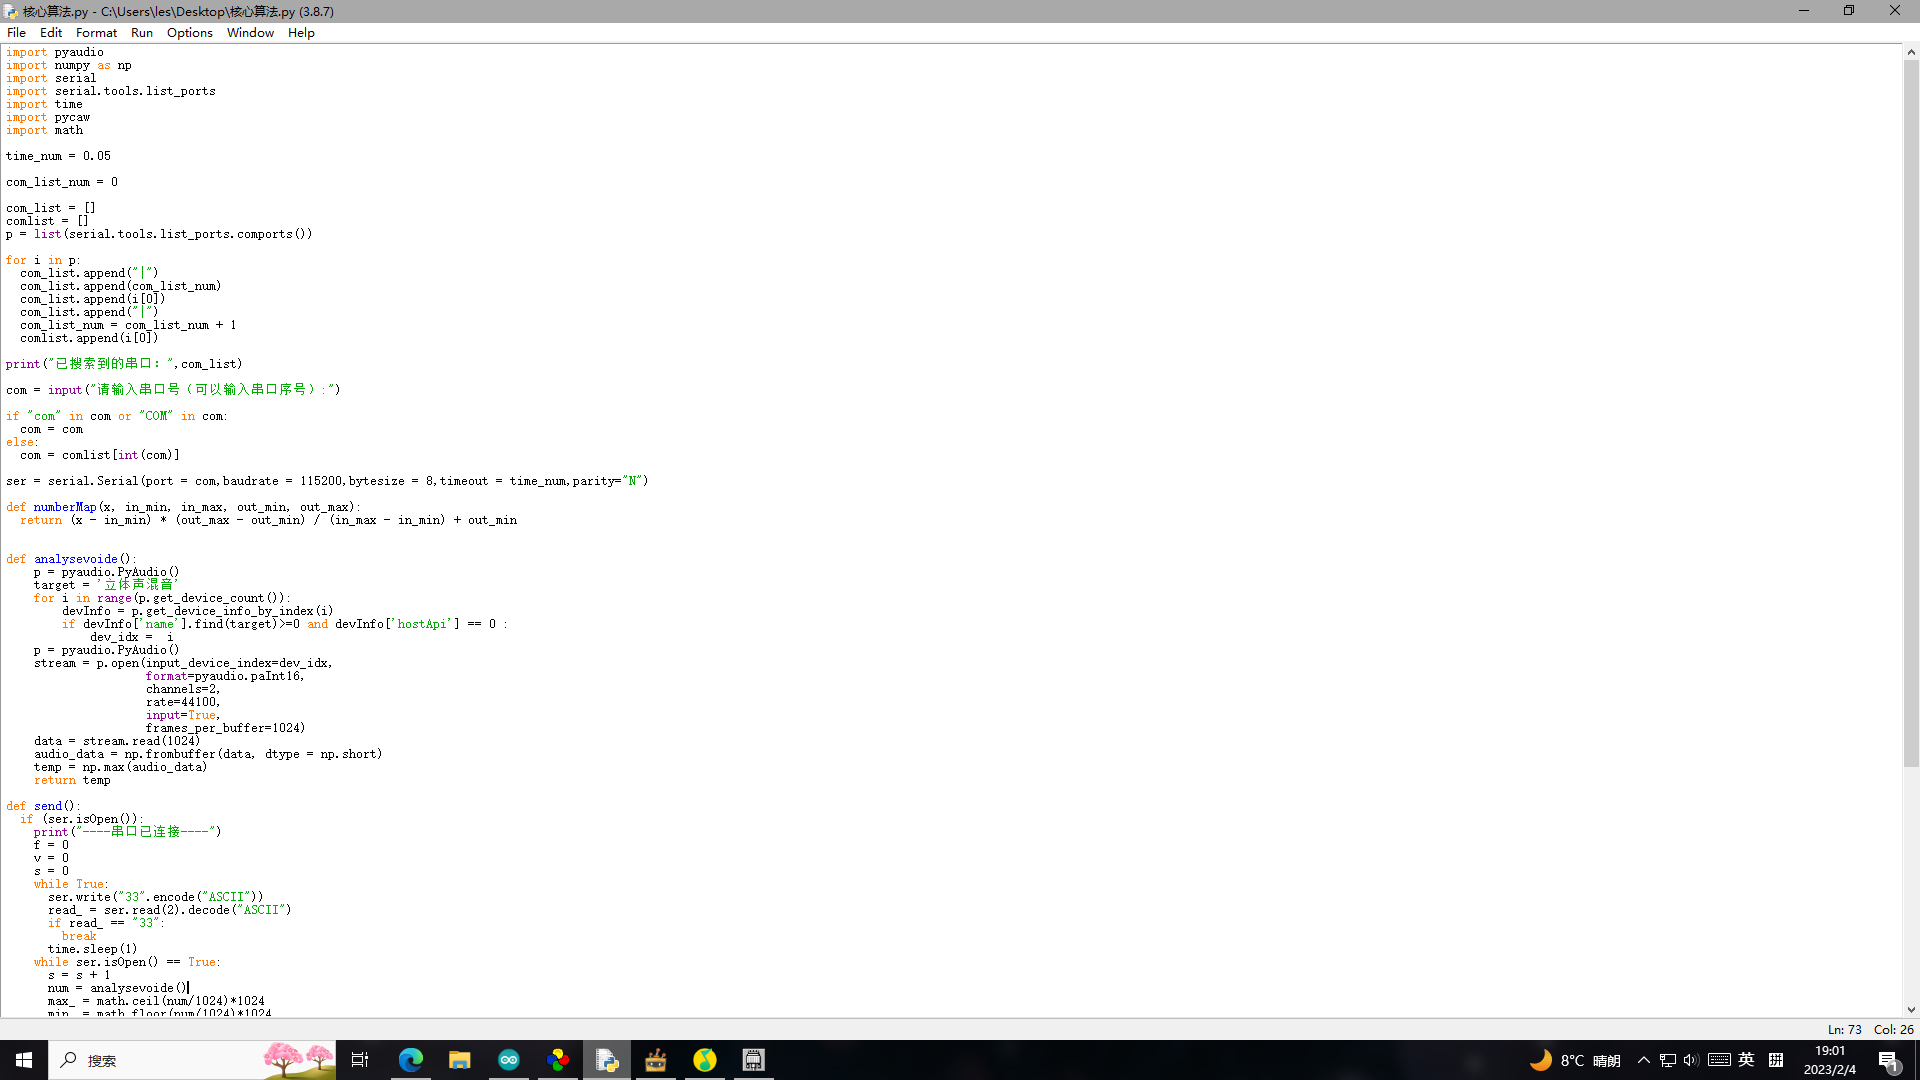Open the Run menu
This screenshot has width=1920, height=1080.
[142, 32]
